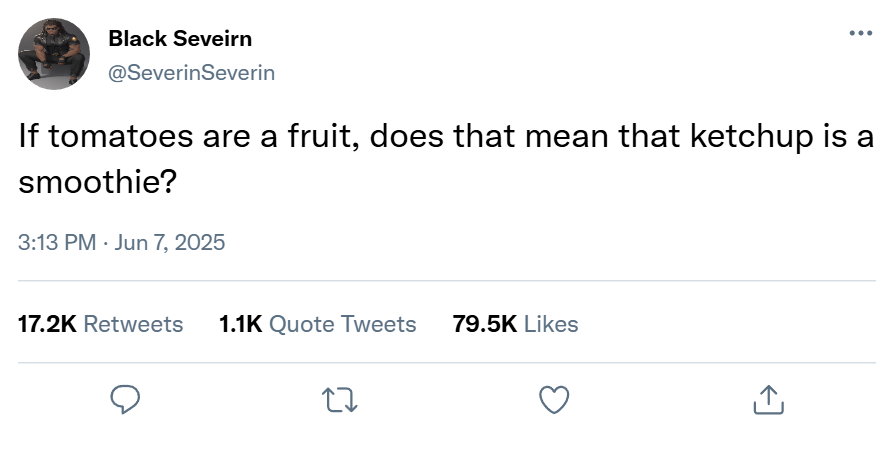Click the Jun 7, 2025 date
This screenshot has width=894, height=454.
(x=171, y=242)
